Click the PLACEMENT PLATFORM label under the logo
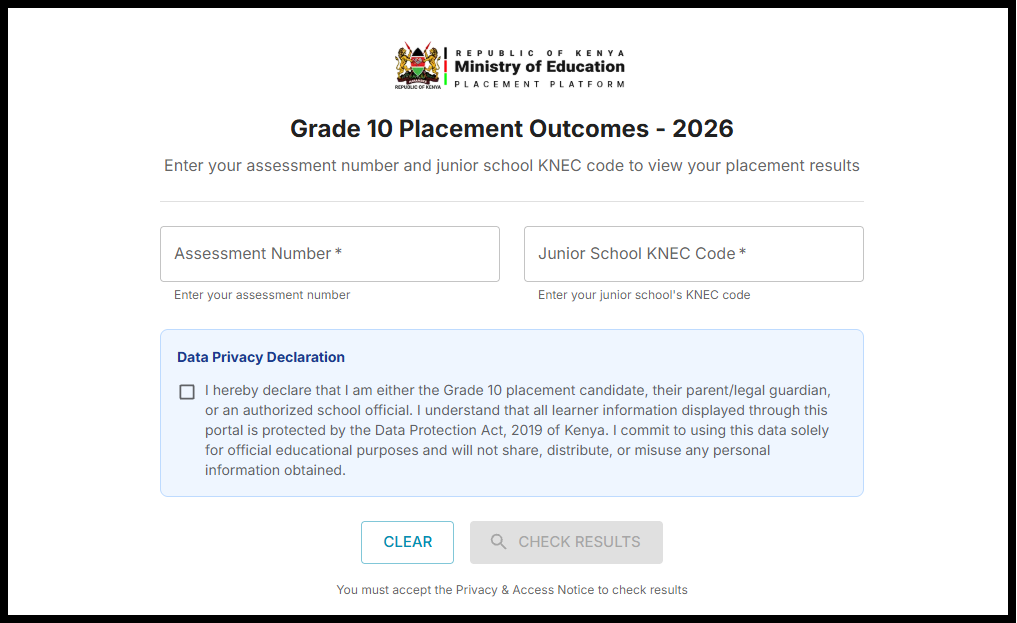 pos(538,84)
